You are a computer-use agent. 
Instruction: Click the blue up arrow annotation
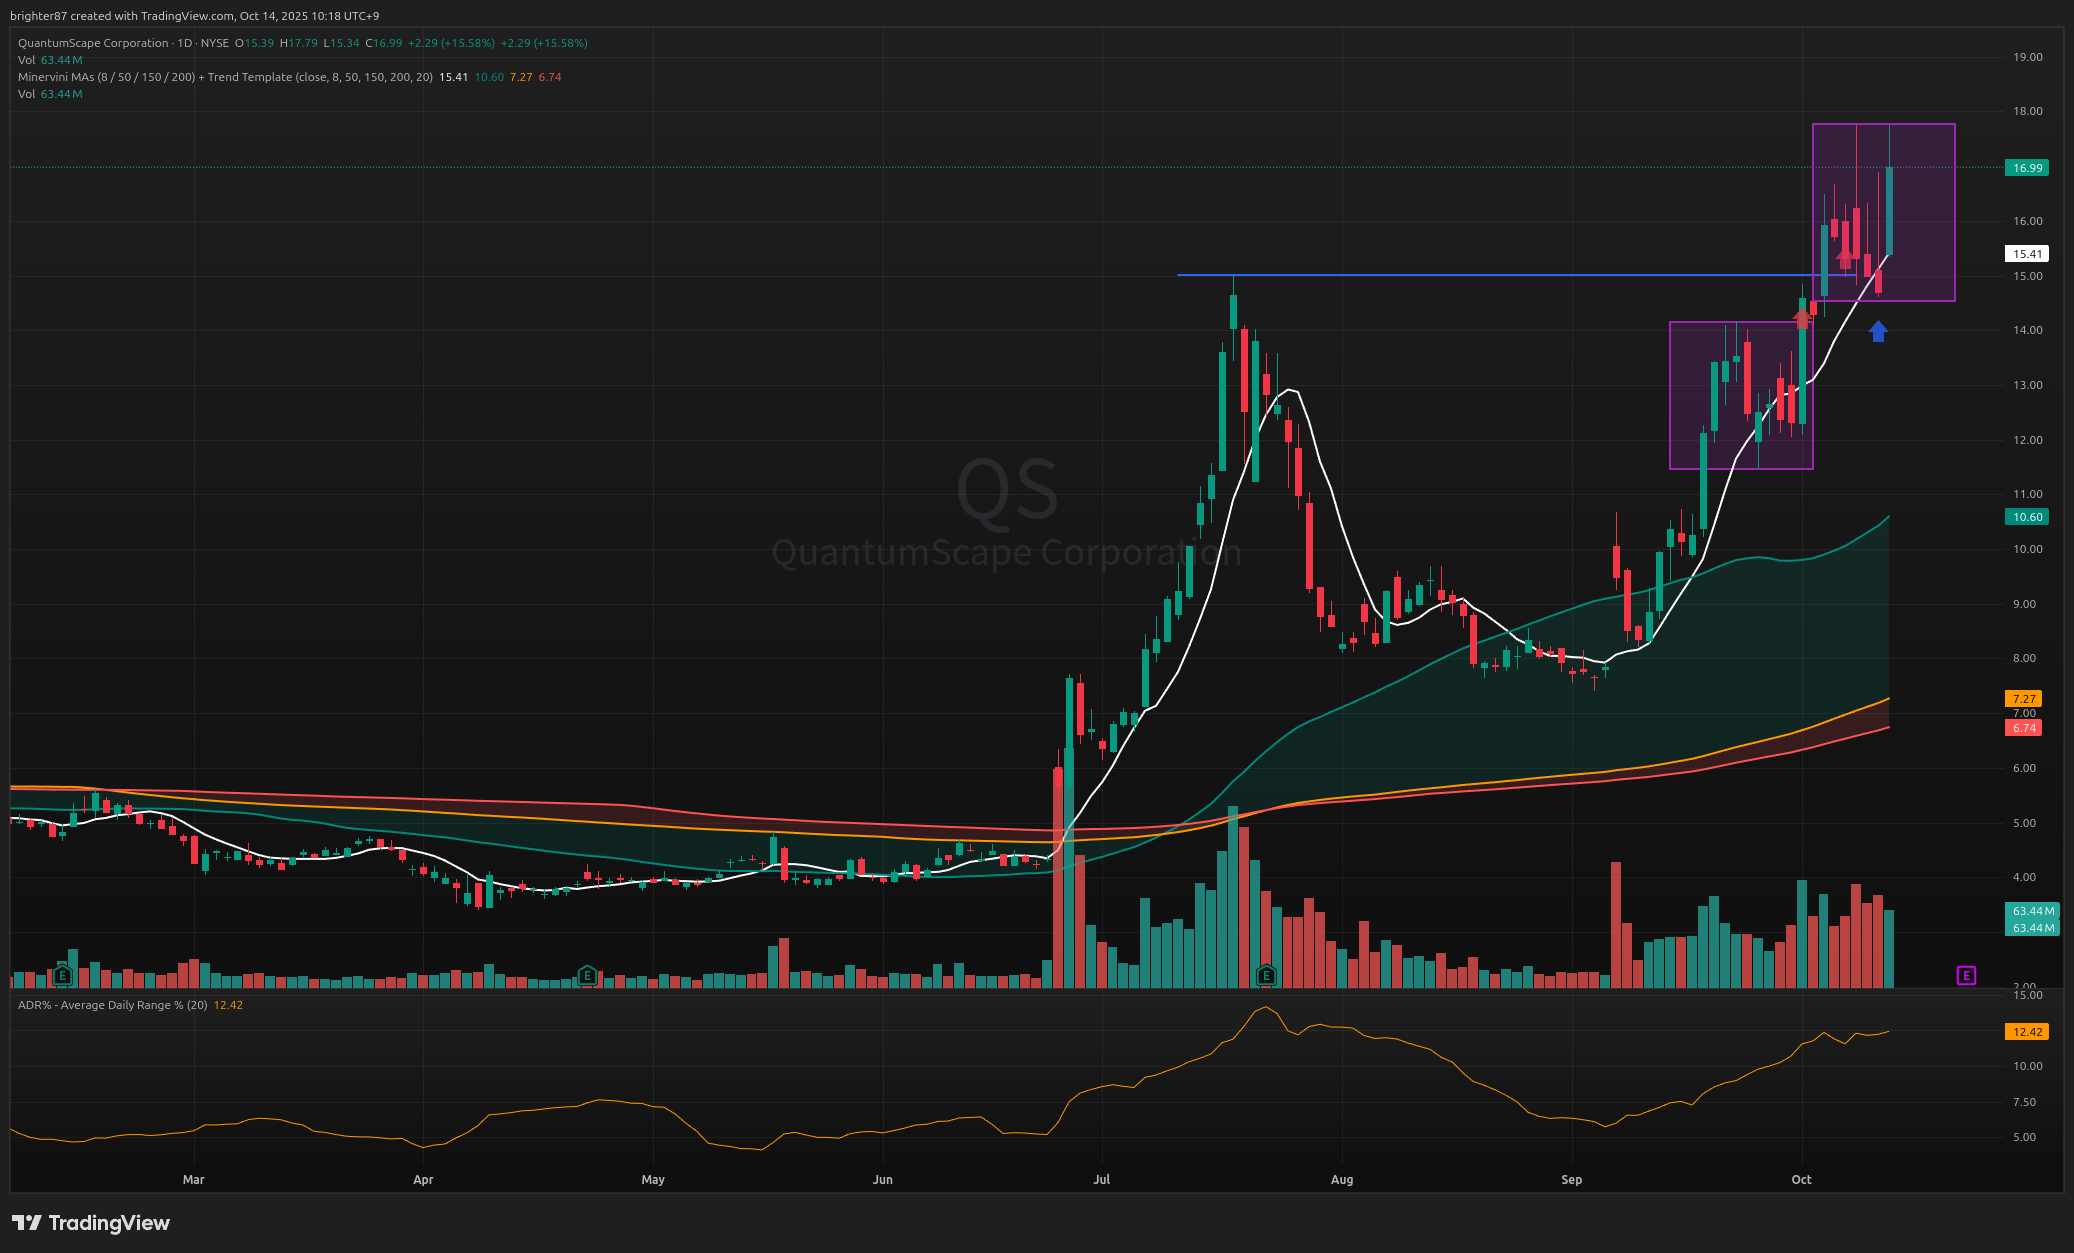1878,332
